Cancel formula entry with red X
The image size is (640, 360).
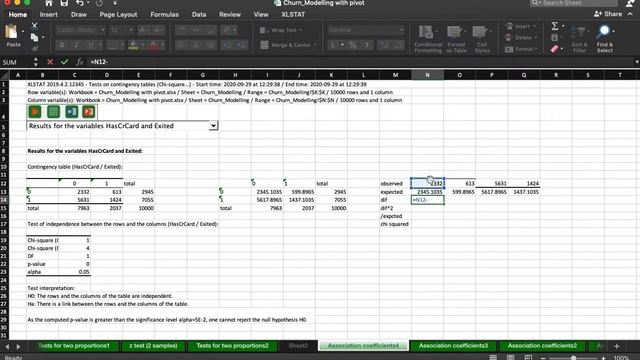click(x=50, y=62)
